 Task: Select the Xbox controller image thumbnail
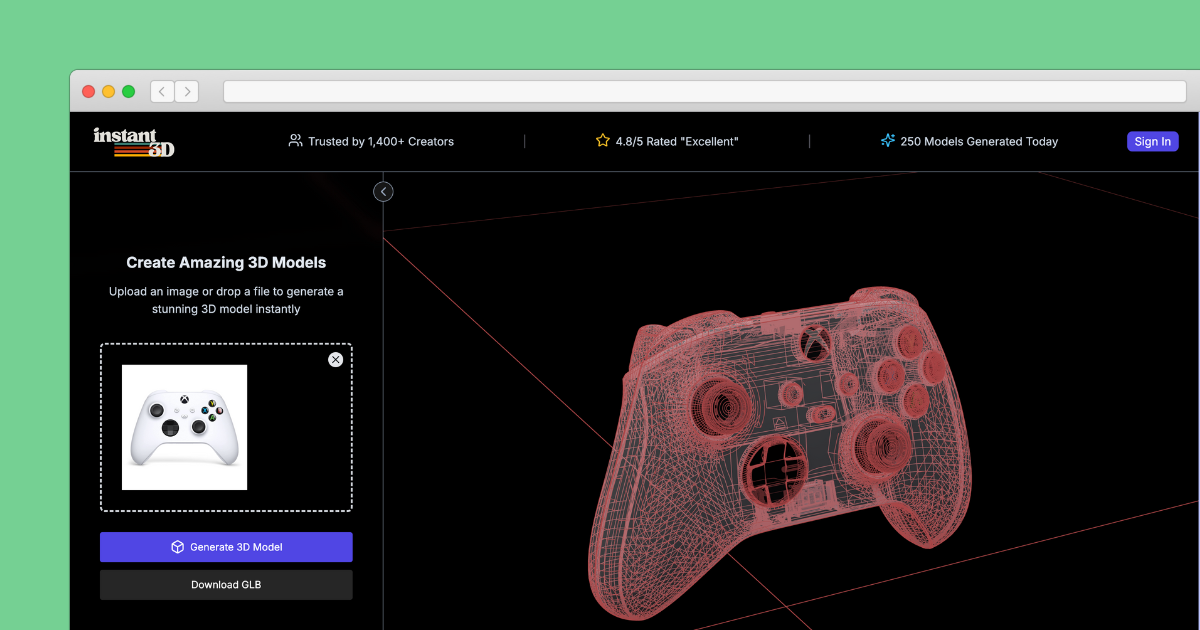click(x=184, y=427)
